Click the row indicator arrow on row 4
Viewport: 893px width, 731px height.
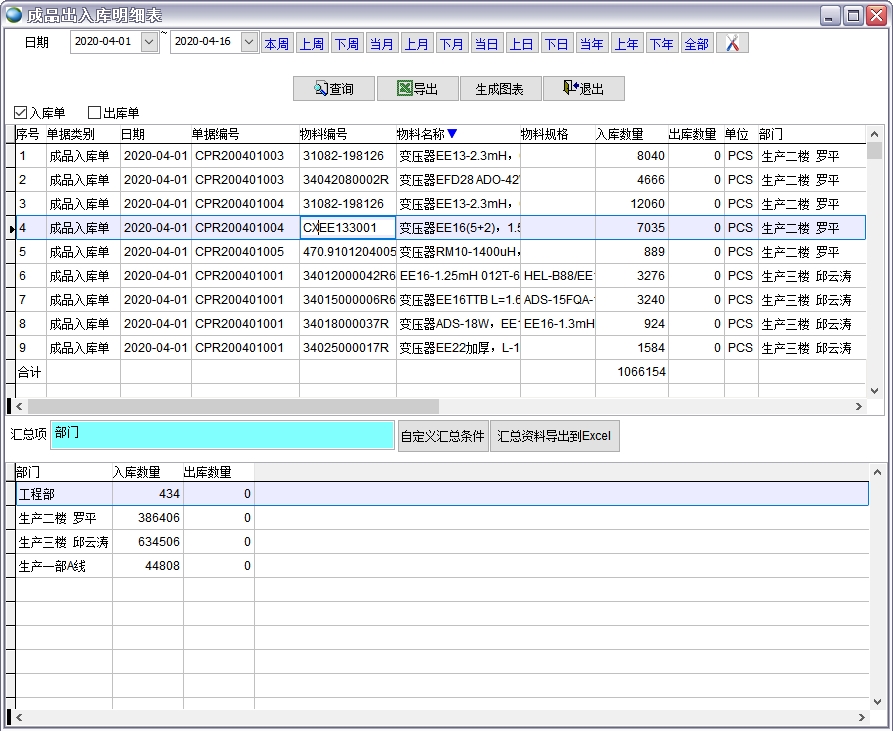[11, 229]
